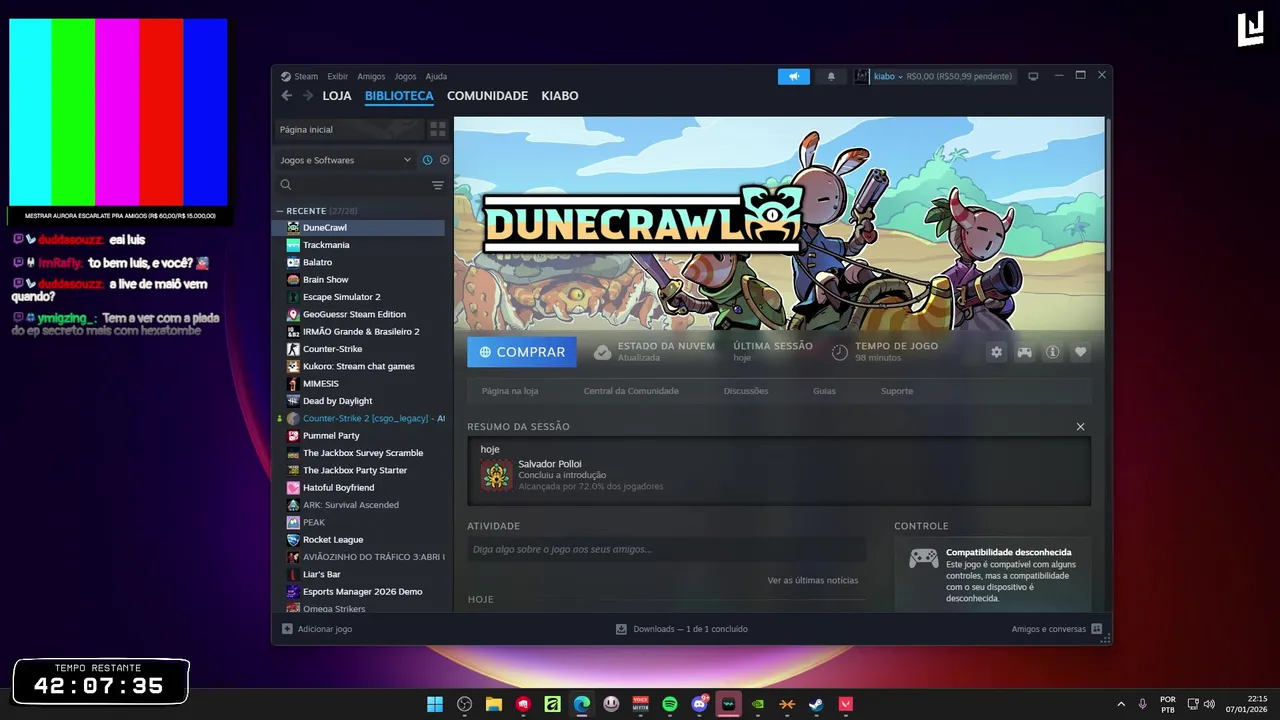Click the game page vertical scrollbar
Screen dimensions: 1280x720
[1108, 194]
